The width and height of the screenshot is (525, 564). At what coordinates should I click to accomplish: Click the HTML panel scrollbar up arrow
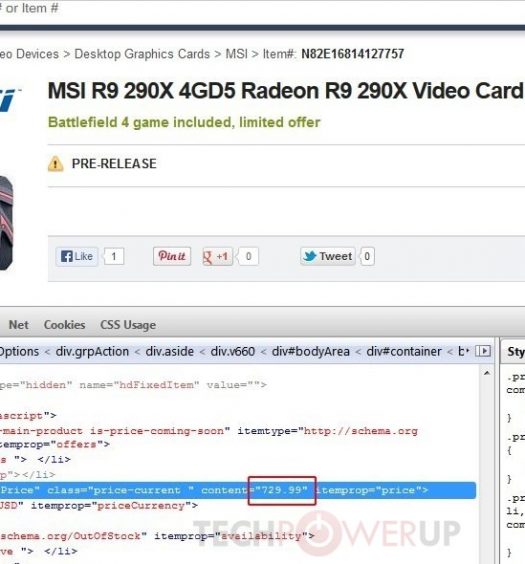pos(487,373)
